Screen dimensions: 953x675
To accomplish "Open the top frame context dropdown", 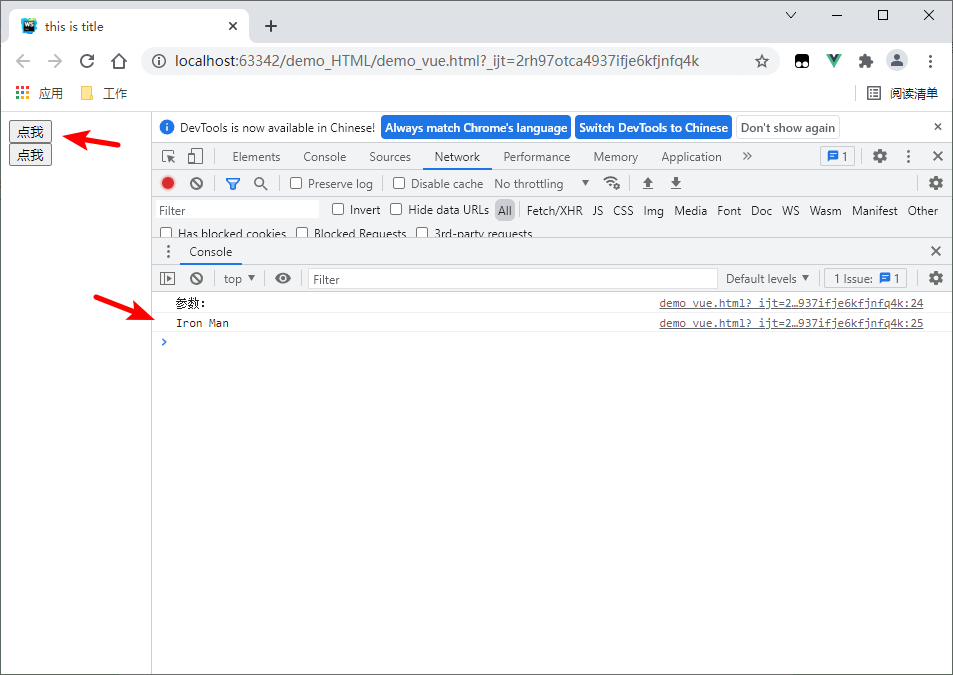I will point(238,278).
